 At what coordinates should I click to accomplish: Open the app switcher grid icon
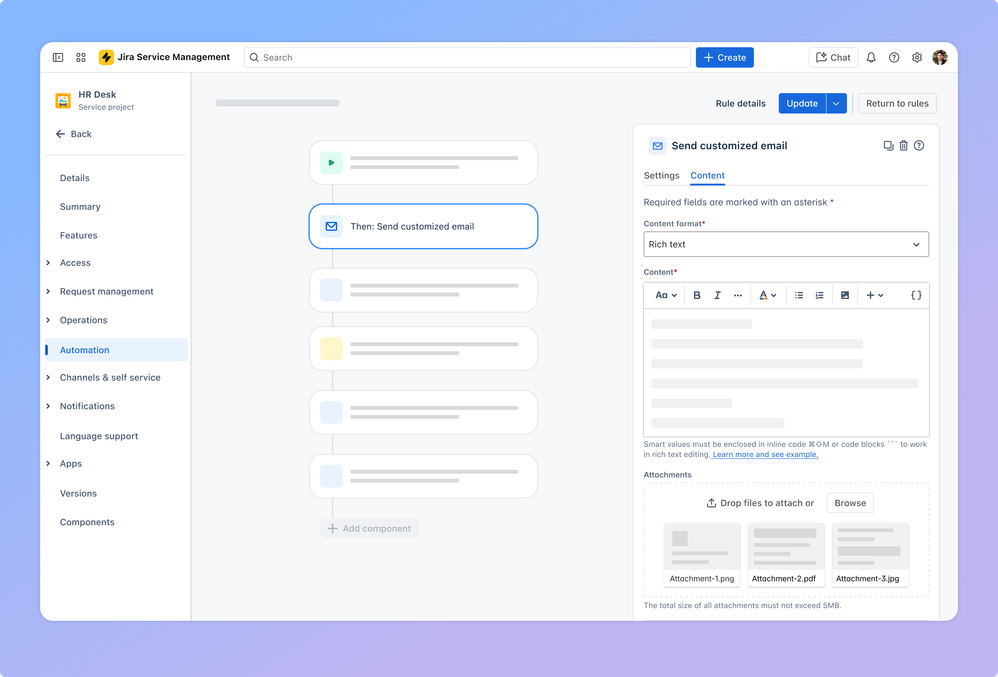[x=81, y=57]
